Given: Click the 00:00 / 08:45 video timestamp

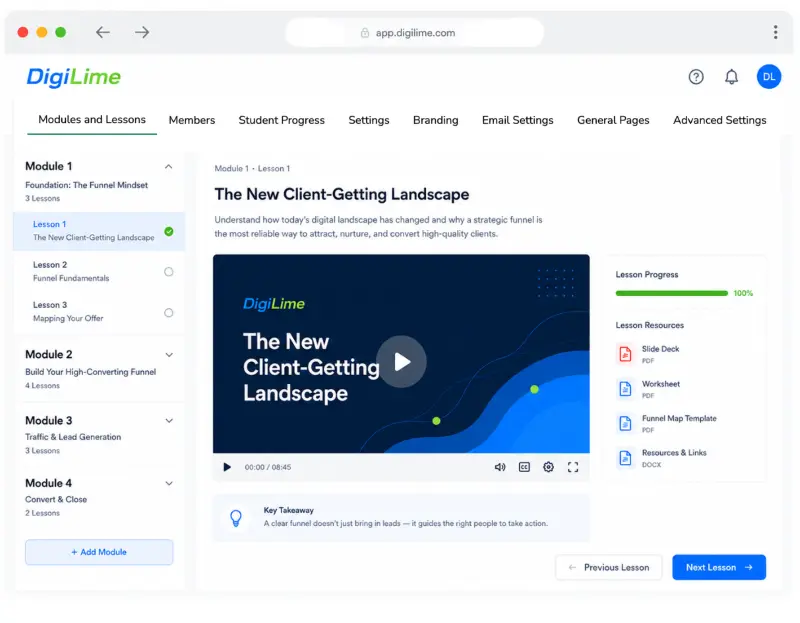Looking at the screenshot, I should point(268,467).
